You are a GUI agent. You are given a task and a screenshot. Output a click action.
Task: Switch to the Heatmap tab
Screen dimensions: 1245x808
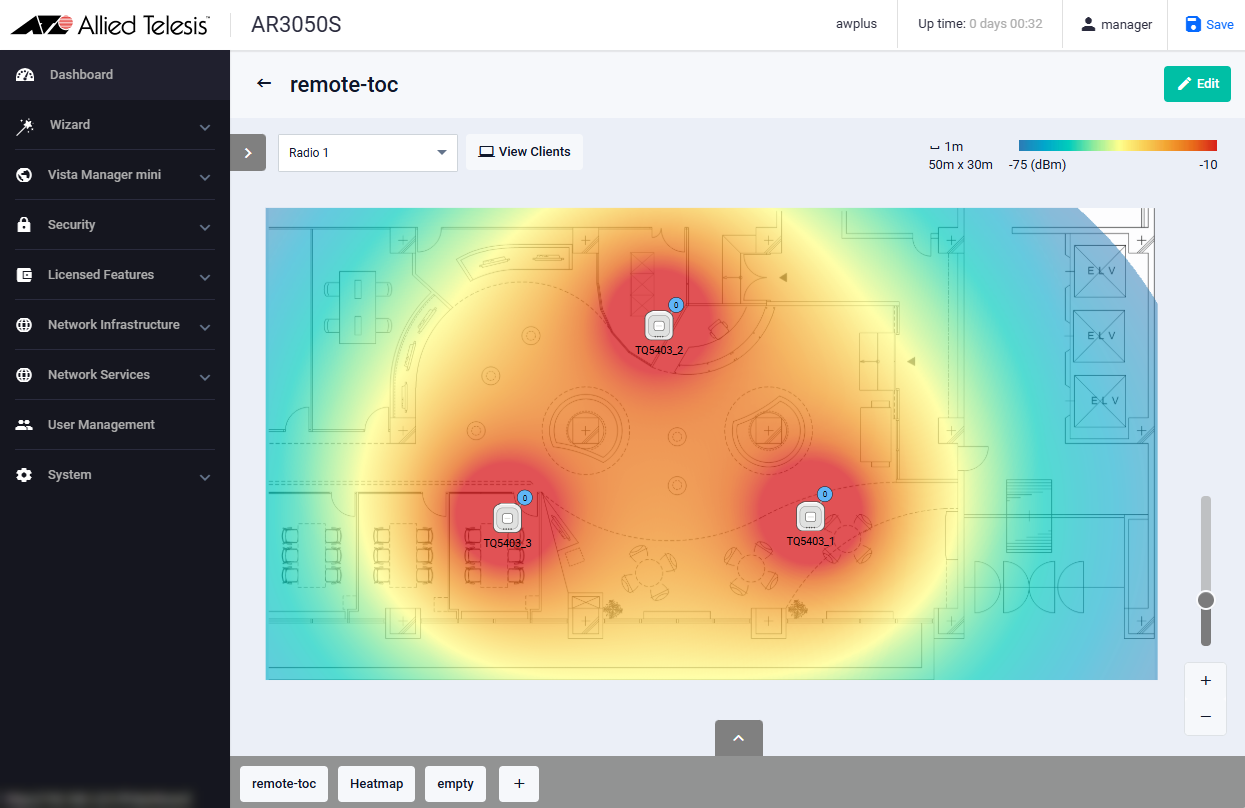[376, 784]
